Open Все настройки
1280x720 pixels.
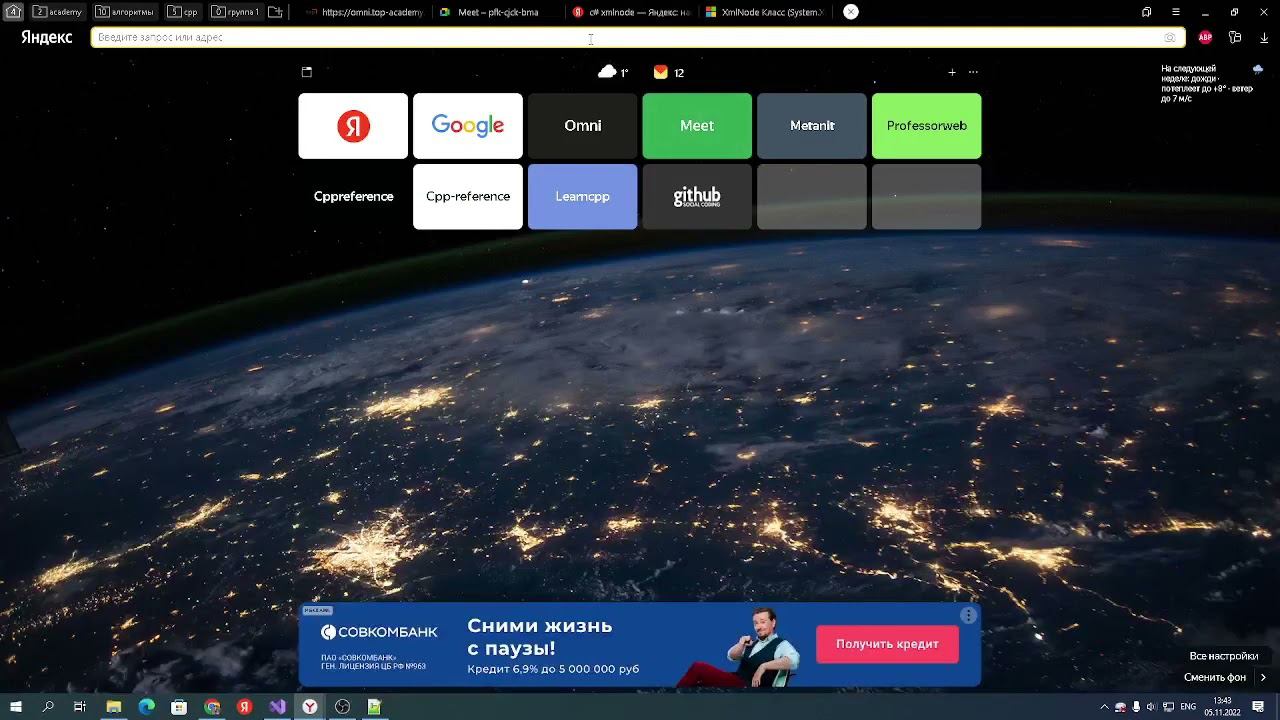[x=1224, y=656]
